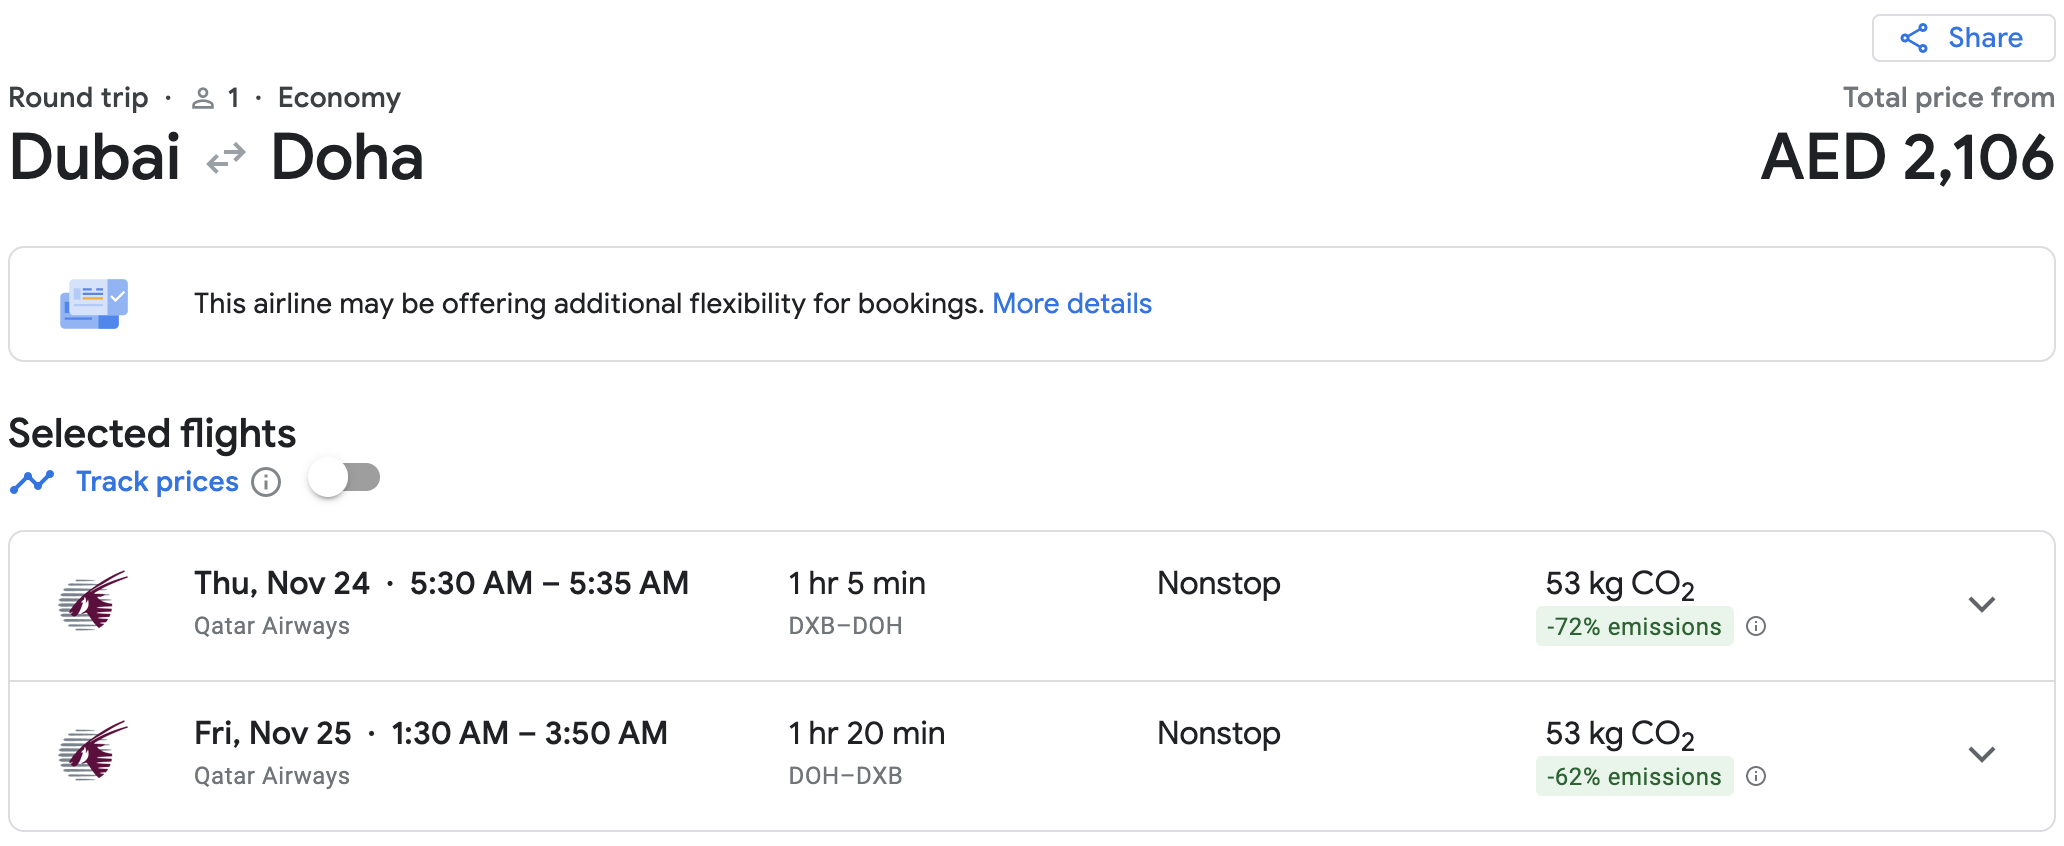Click the round-trip swap arrows icon
Screen dimensions: 2064x846
tap(226, 158)
